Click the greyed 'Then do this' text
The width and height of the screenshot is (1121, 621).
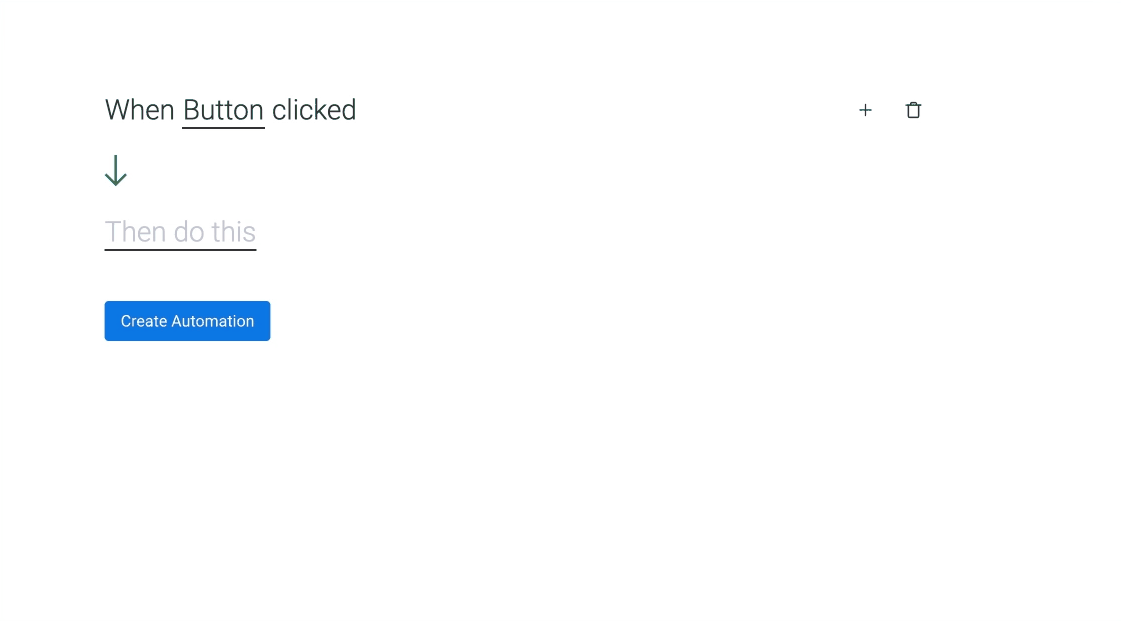tap(180, 232)
